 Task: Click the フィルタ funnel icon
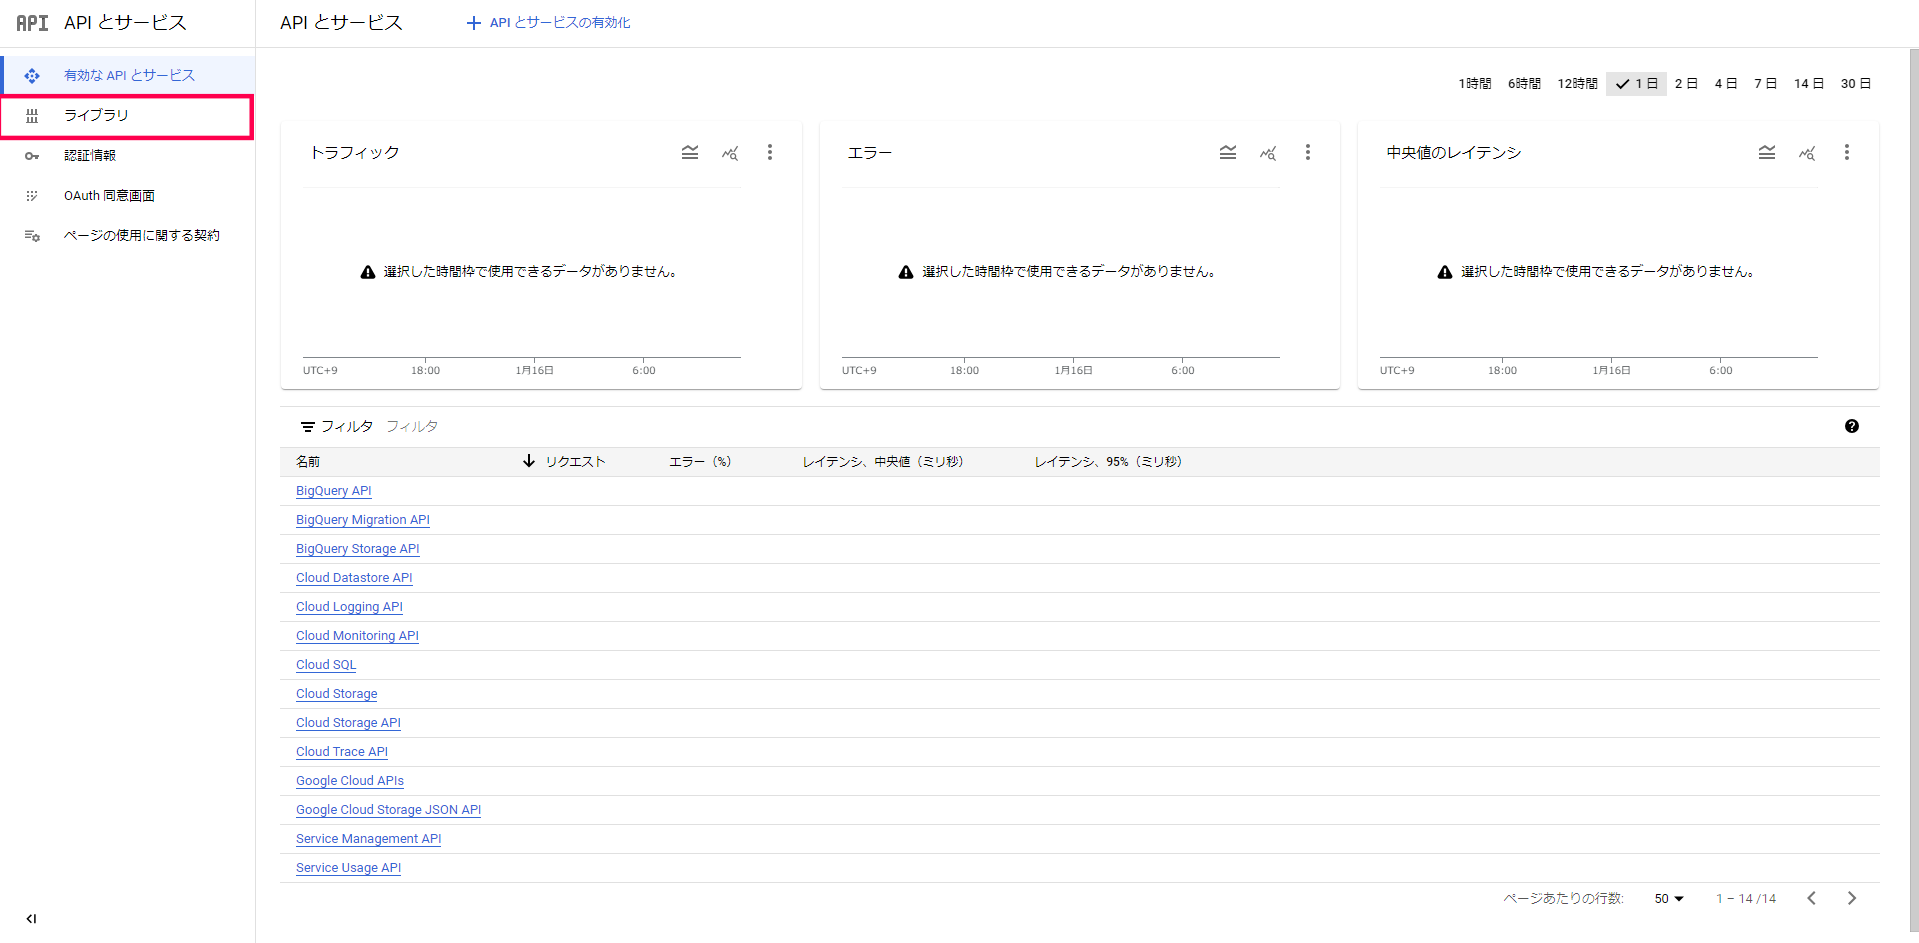click(307, 426)
